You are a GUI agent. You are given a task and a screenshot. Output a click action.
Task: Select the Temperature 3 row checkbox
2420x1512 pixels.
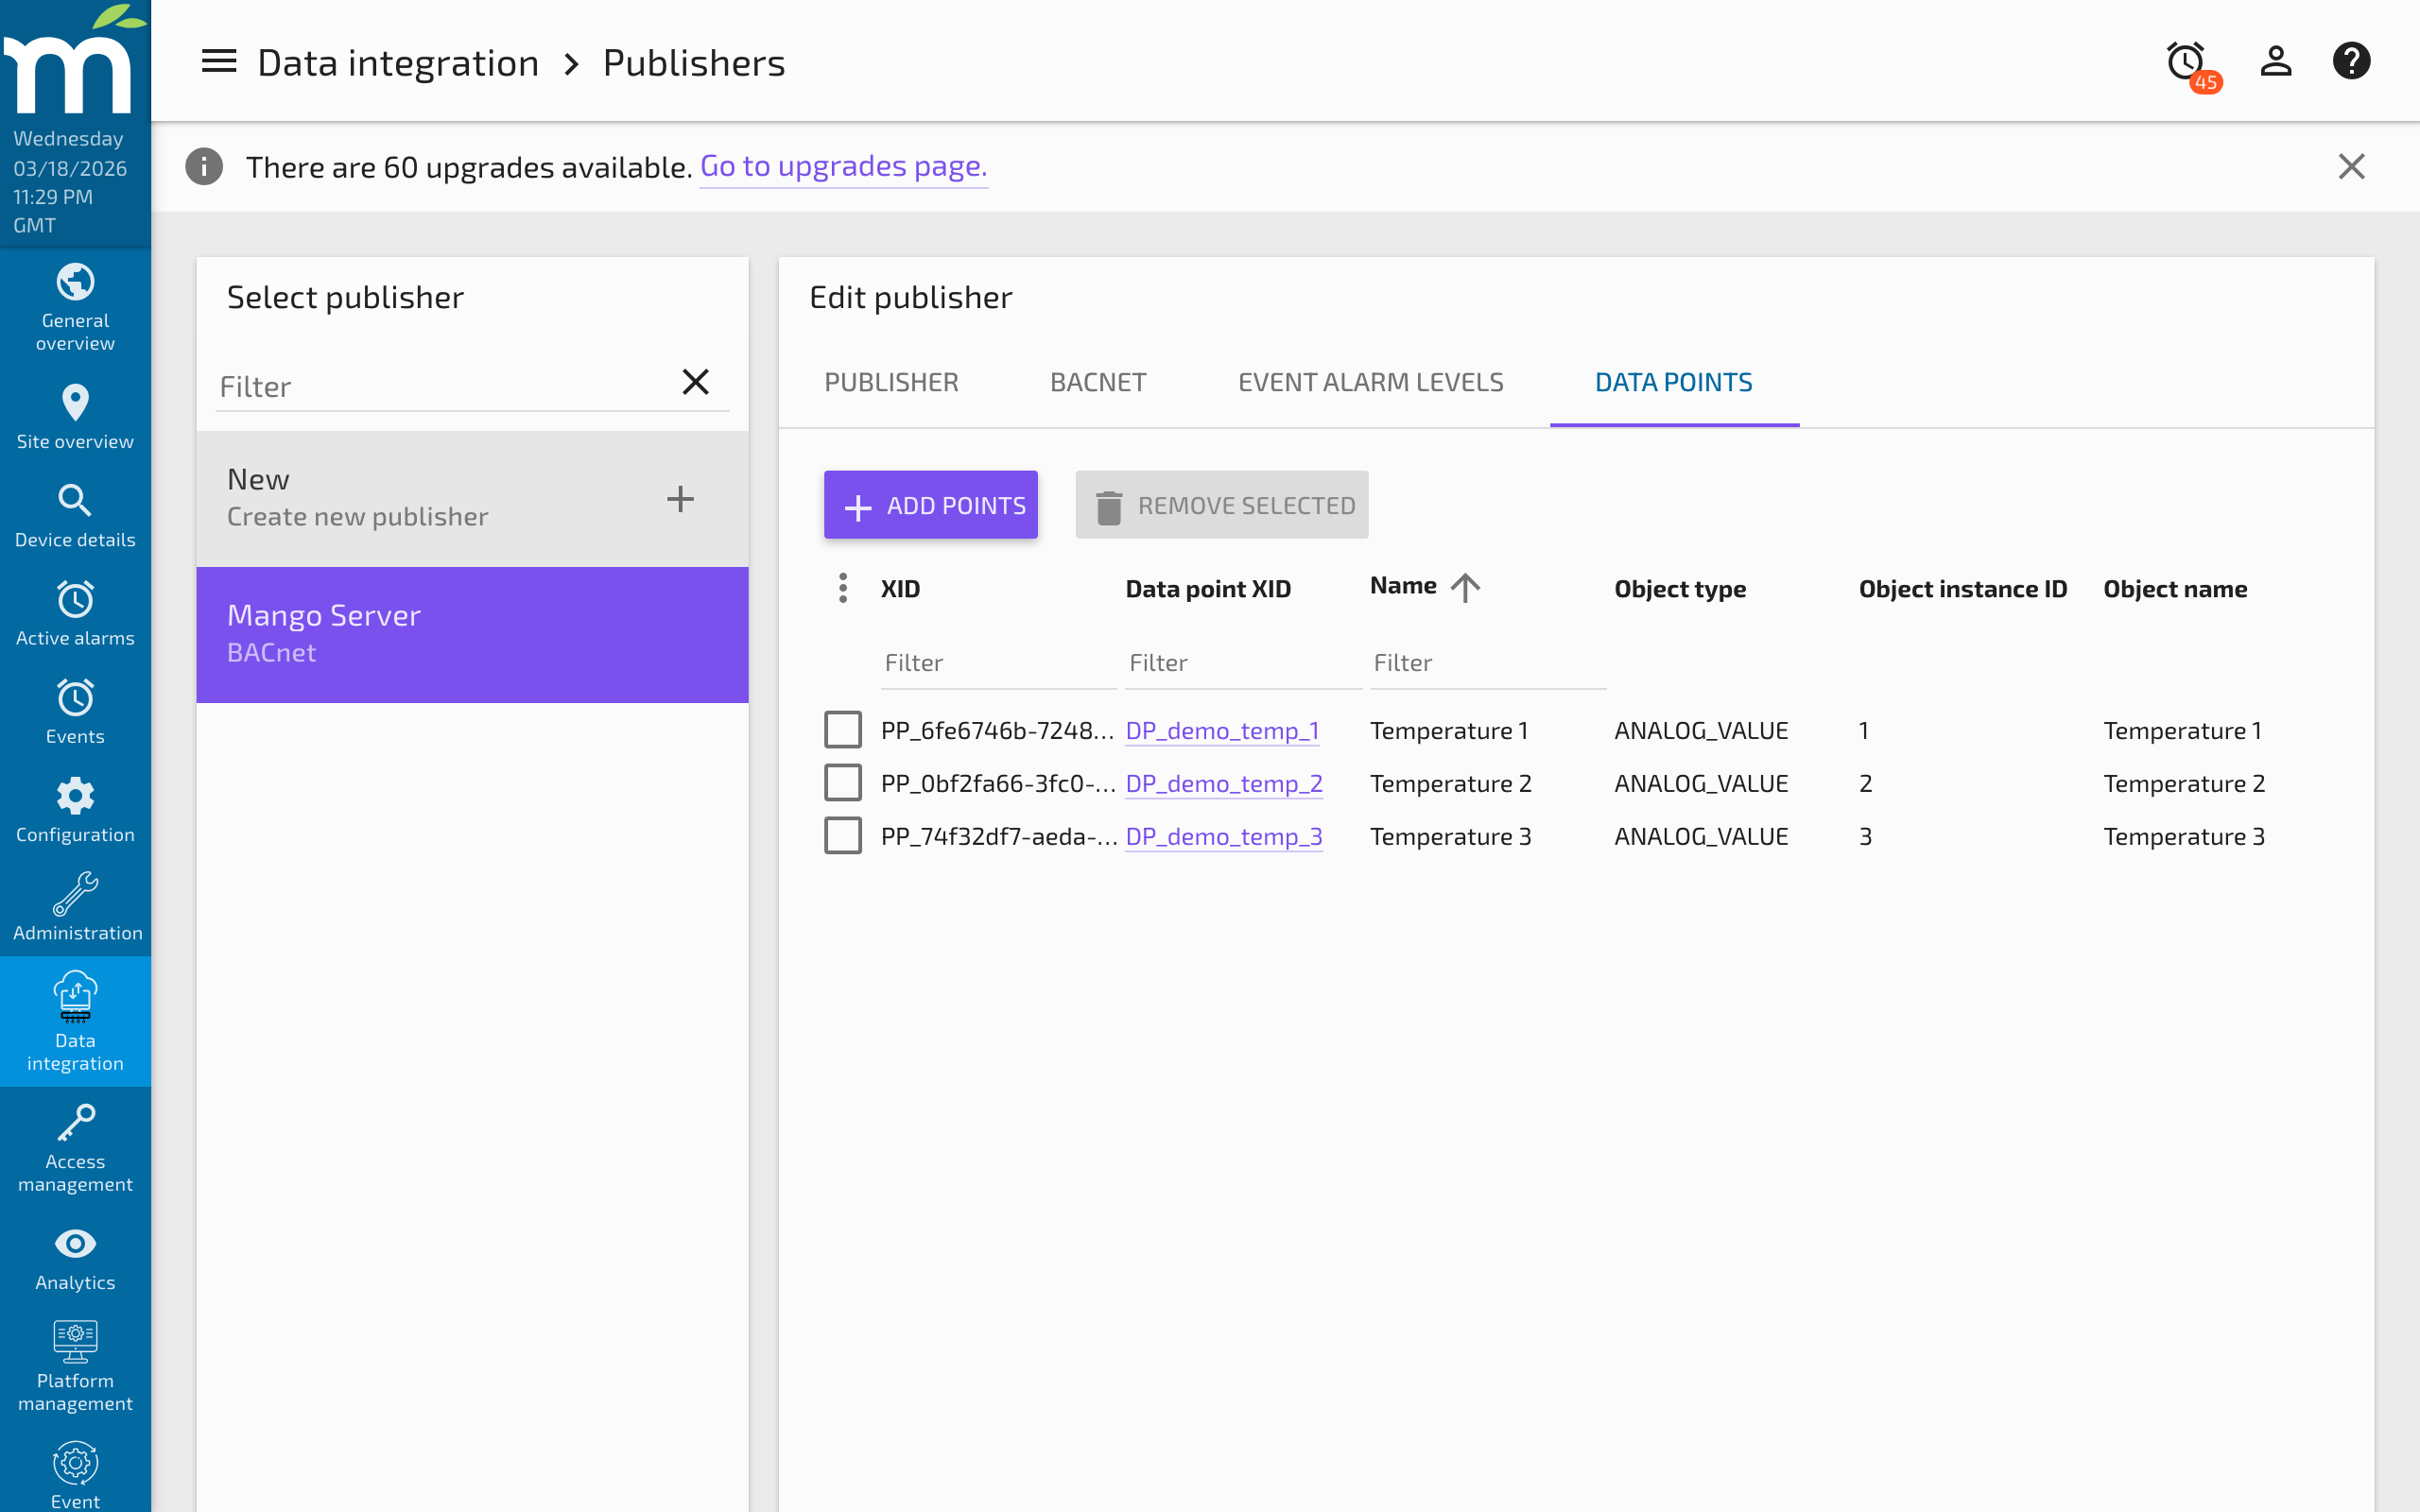(x=843, y=836)
